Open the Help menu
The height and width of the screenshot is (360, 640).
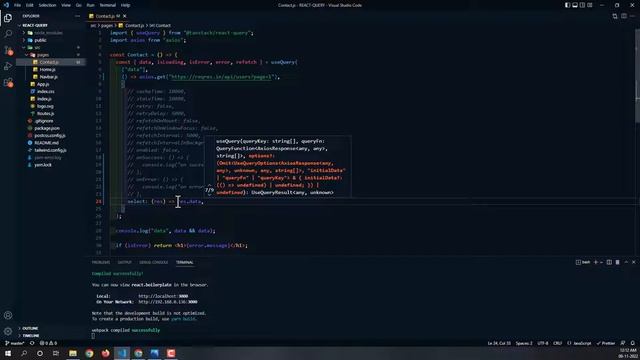pyautogui.click(x=125, y=5)
